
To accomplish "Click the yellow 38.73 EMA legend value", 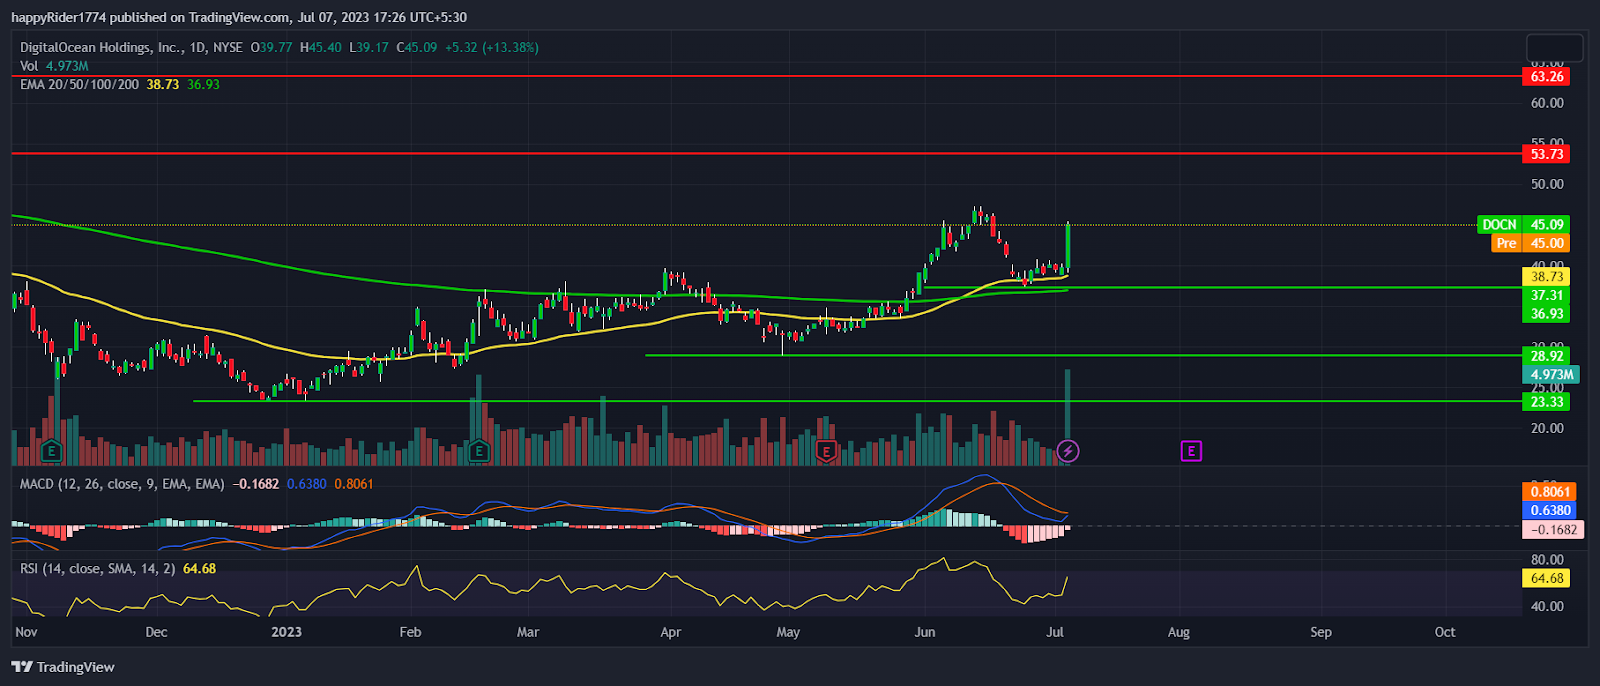I will (163, 84).
